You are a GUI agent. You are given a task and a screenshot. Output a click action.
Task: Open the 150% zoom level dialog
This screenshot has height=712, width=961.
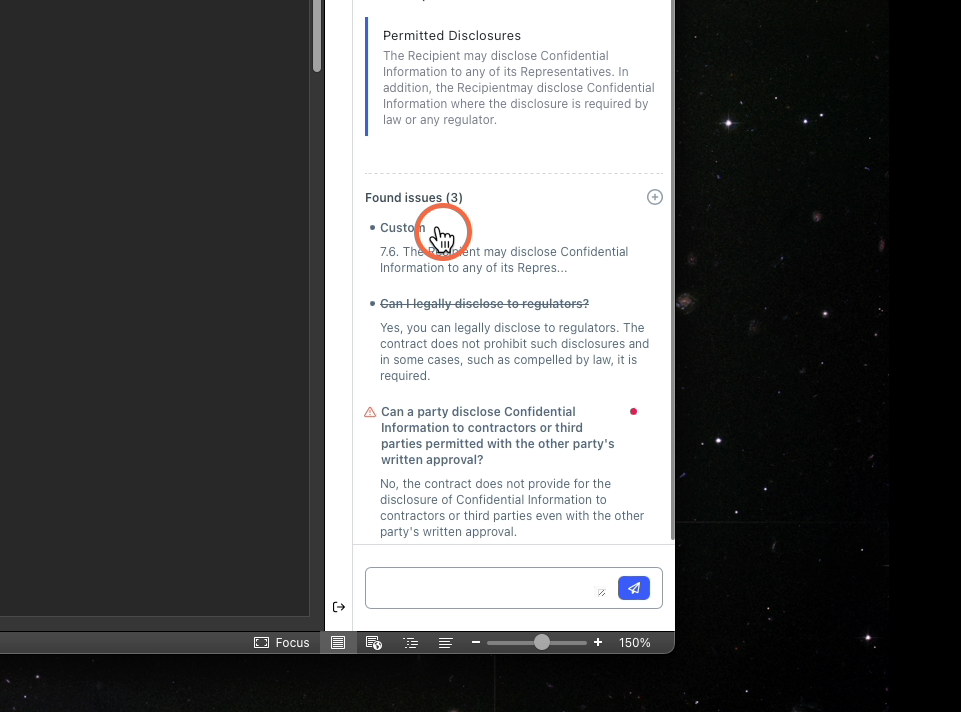click(x=634, y=643)
